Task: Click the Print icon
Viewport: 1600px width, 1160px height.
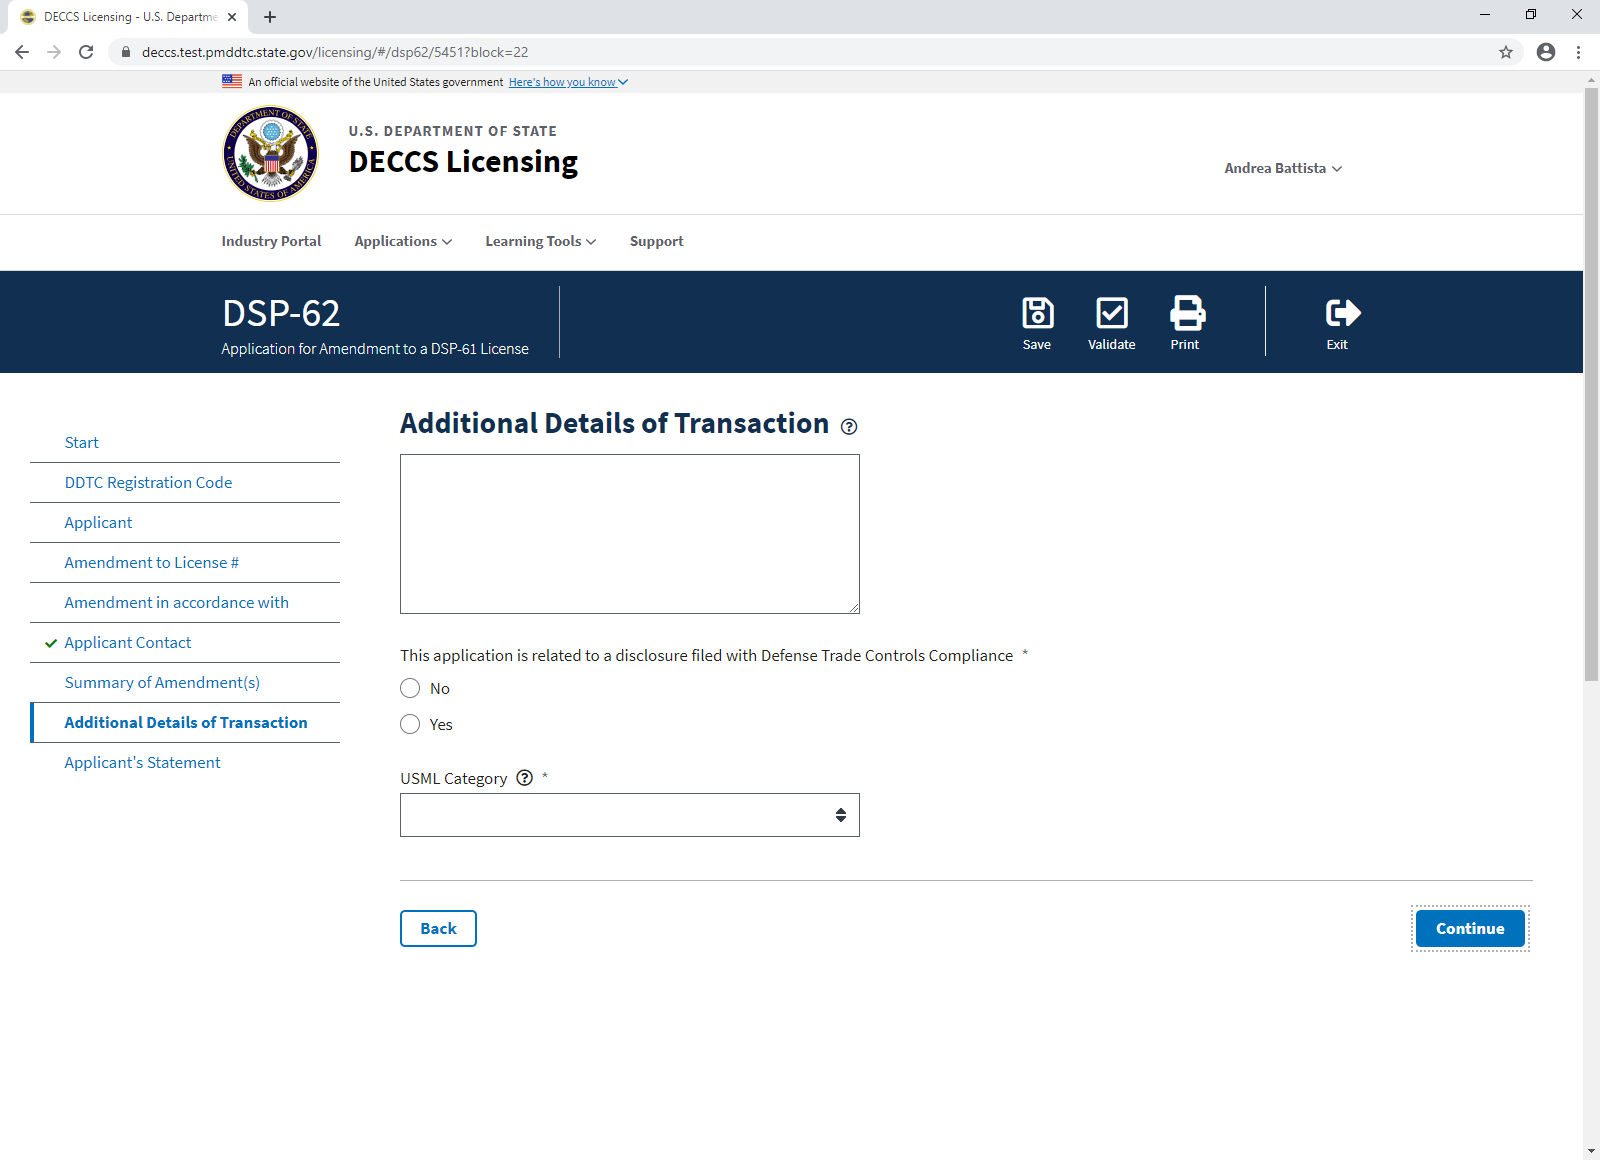Action: pos(1186,314)
